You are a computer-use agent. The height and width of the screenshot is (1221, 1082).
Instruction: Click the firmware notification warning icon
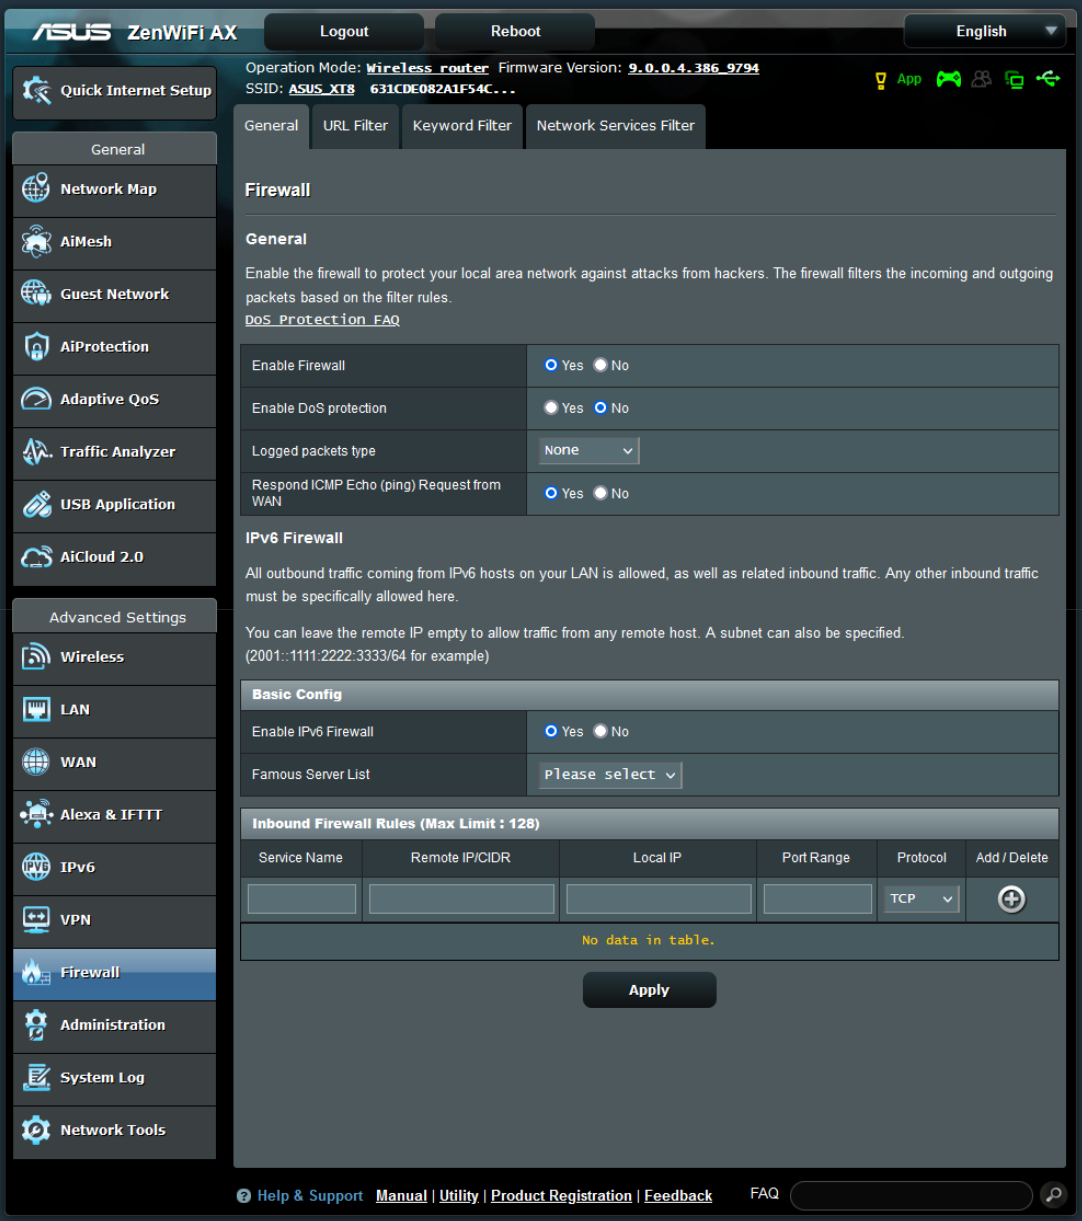(x=880, y=78)
